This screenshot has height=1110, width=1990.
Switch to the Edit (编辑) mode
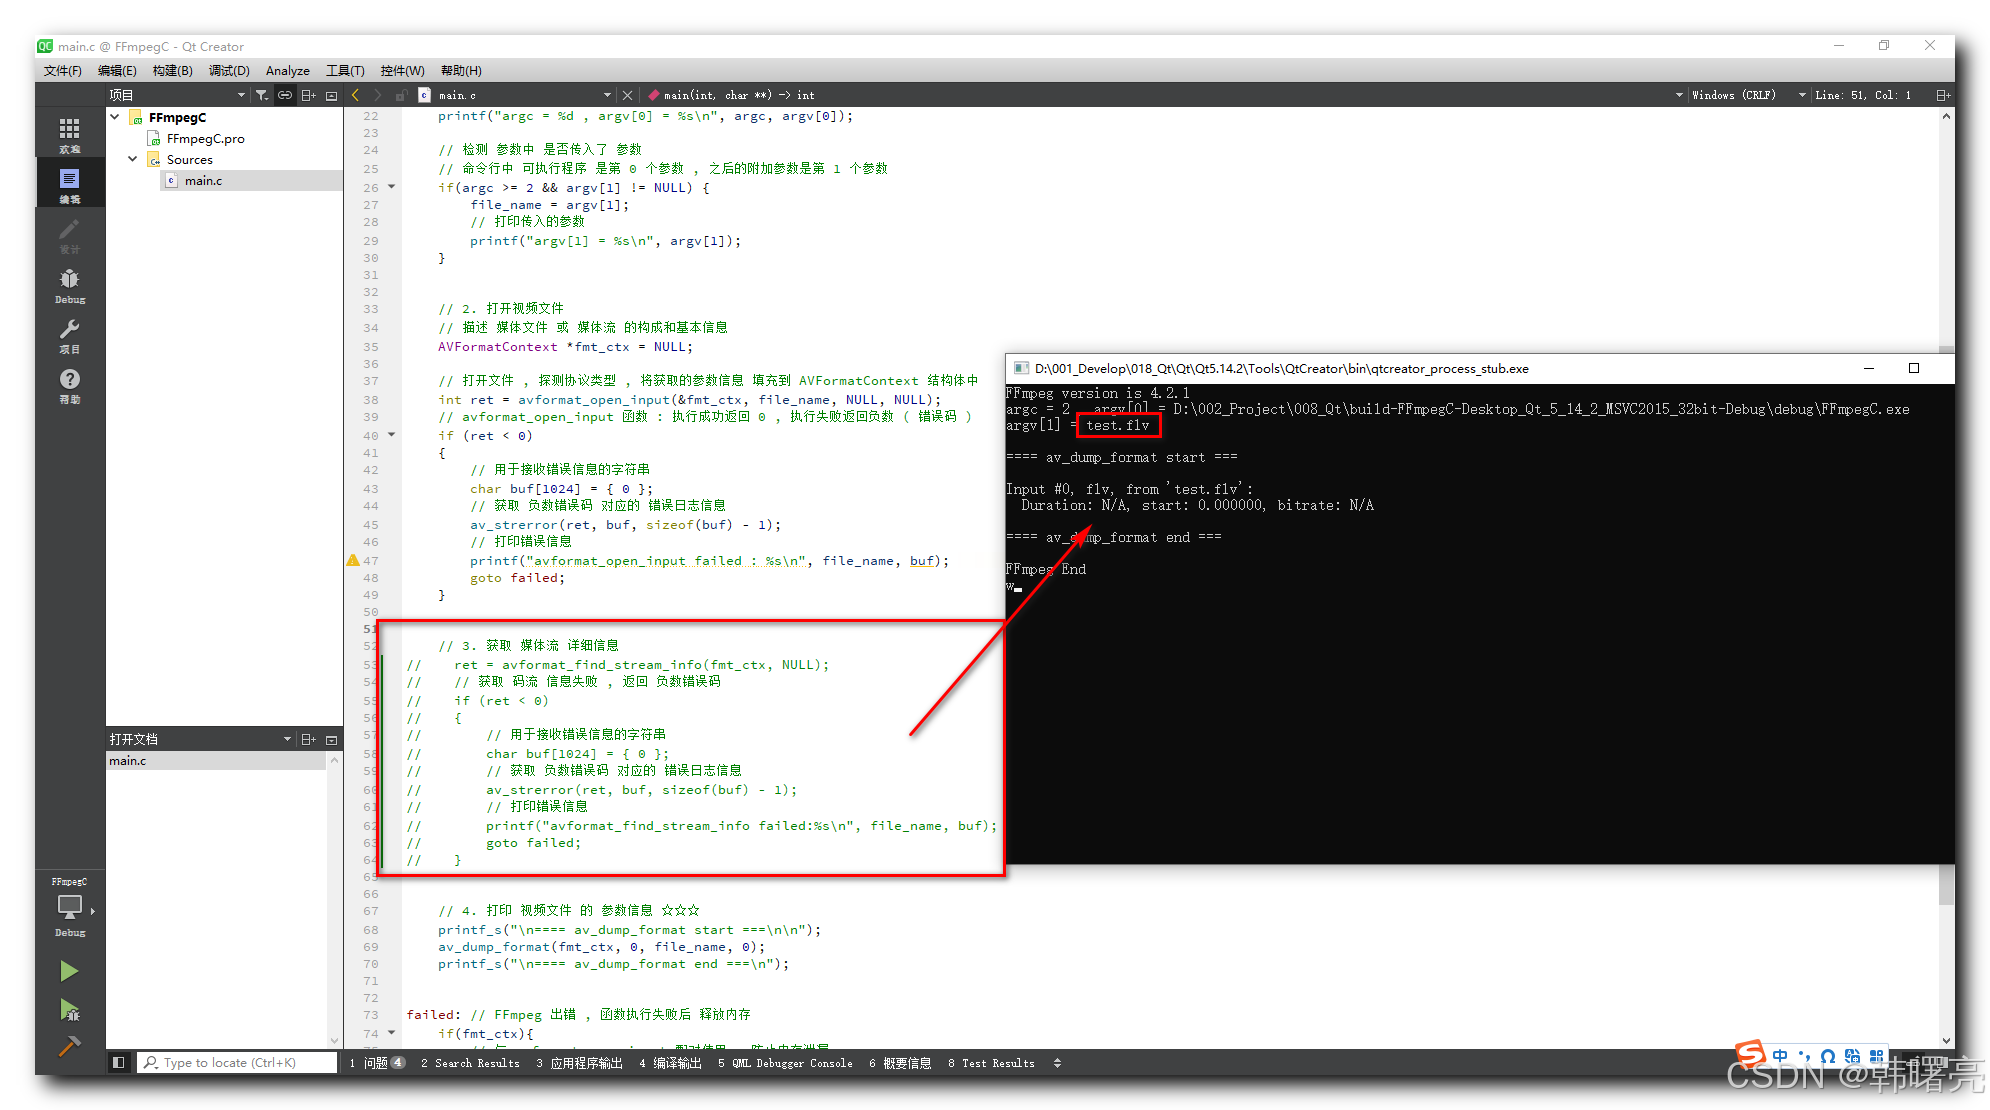coord(69,184)
